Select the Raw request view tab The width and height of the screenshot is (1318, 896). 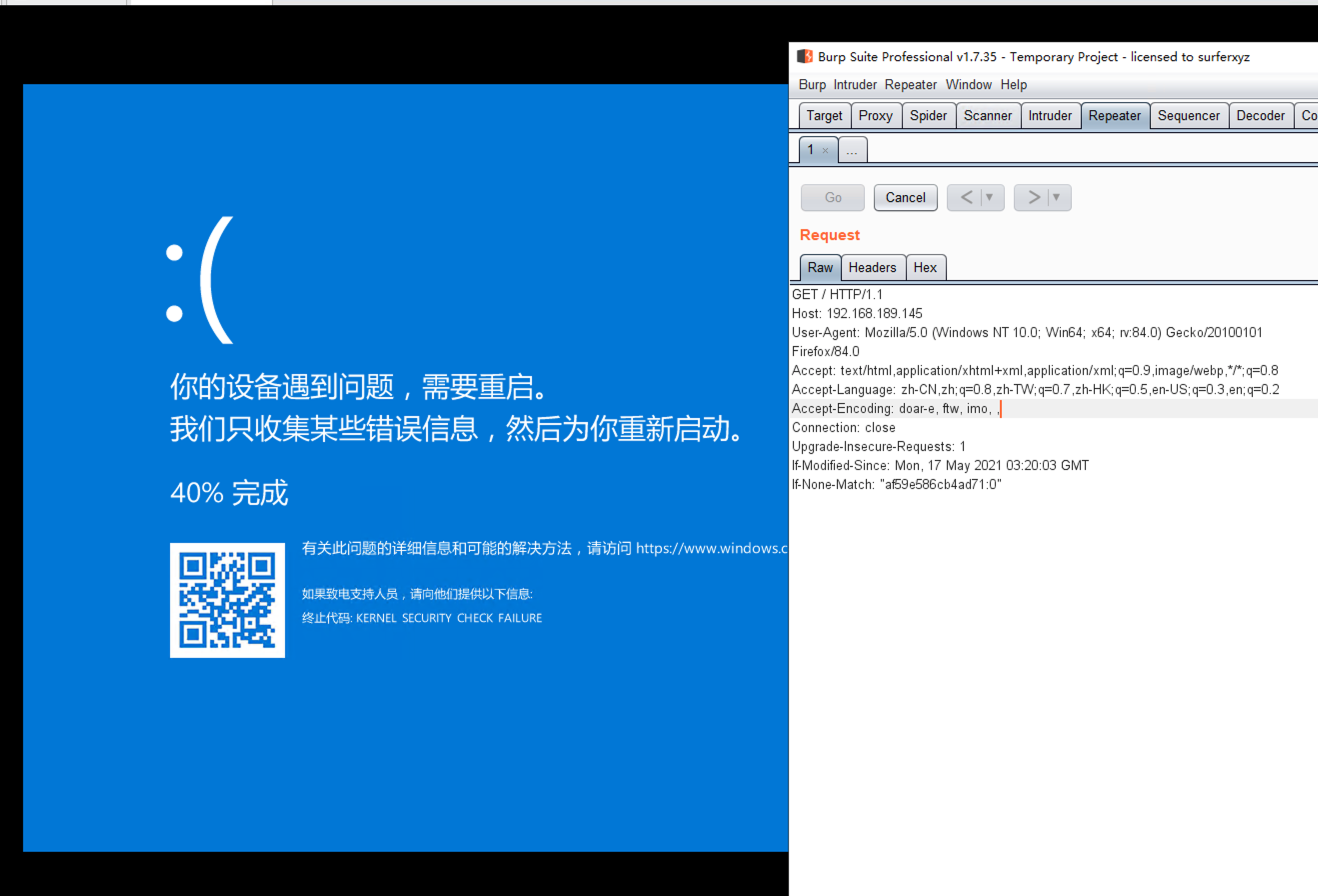coord(820,268)
